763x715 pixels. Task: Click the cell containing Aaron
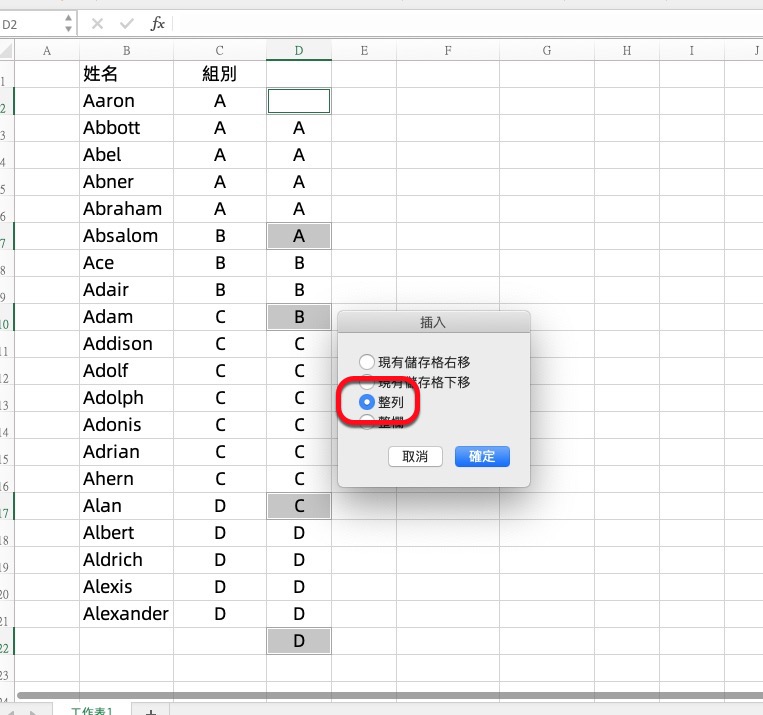[x=127, y=101]
